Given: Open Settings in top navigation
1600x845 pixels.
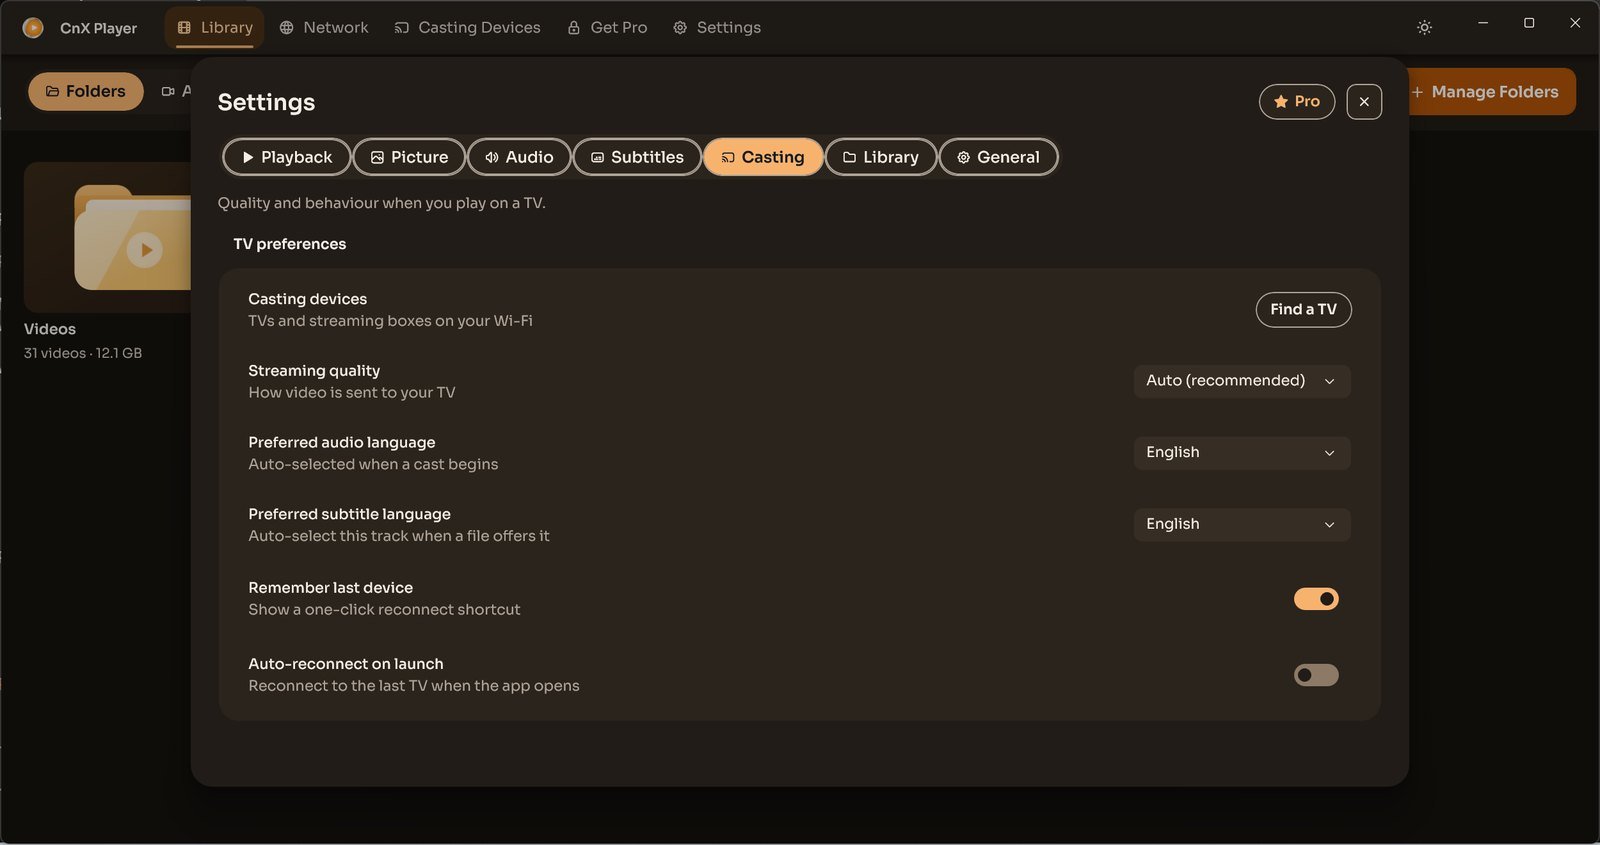Looking at the screenshot, I should click(x=717, y=28).
